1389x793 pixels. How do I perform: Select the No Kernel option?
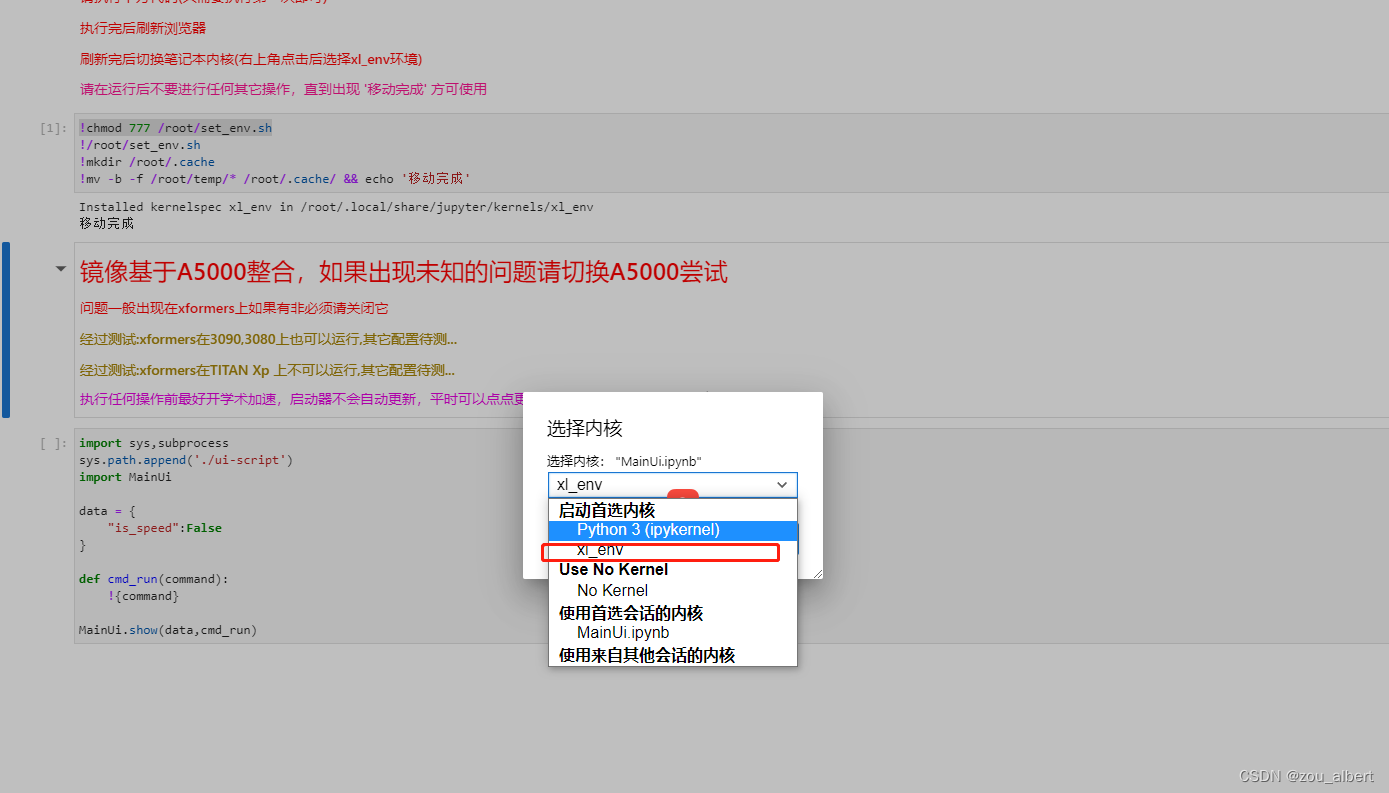pyautogui.click(x=673, y=591)
